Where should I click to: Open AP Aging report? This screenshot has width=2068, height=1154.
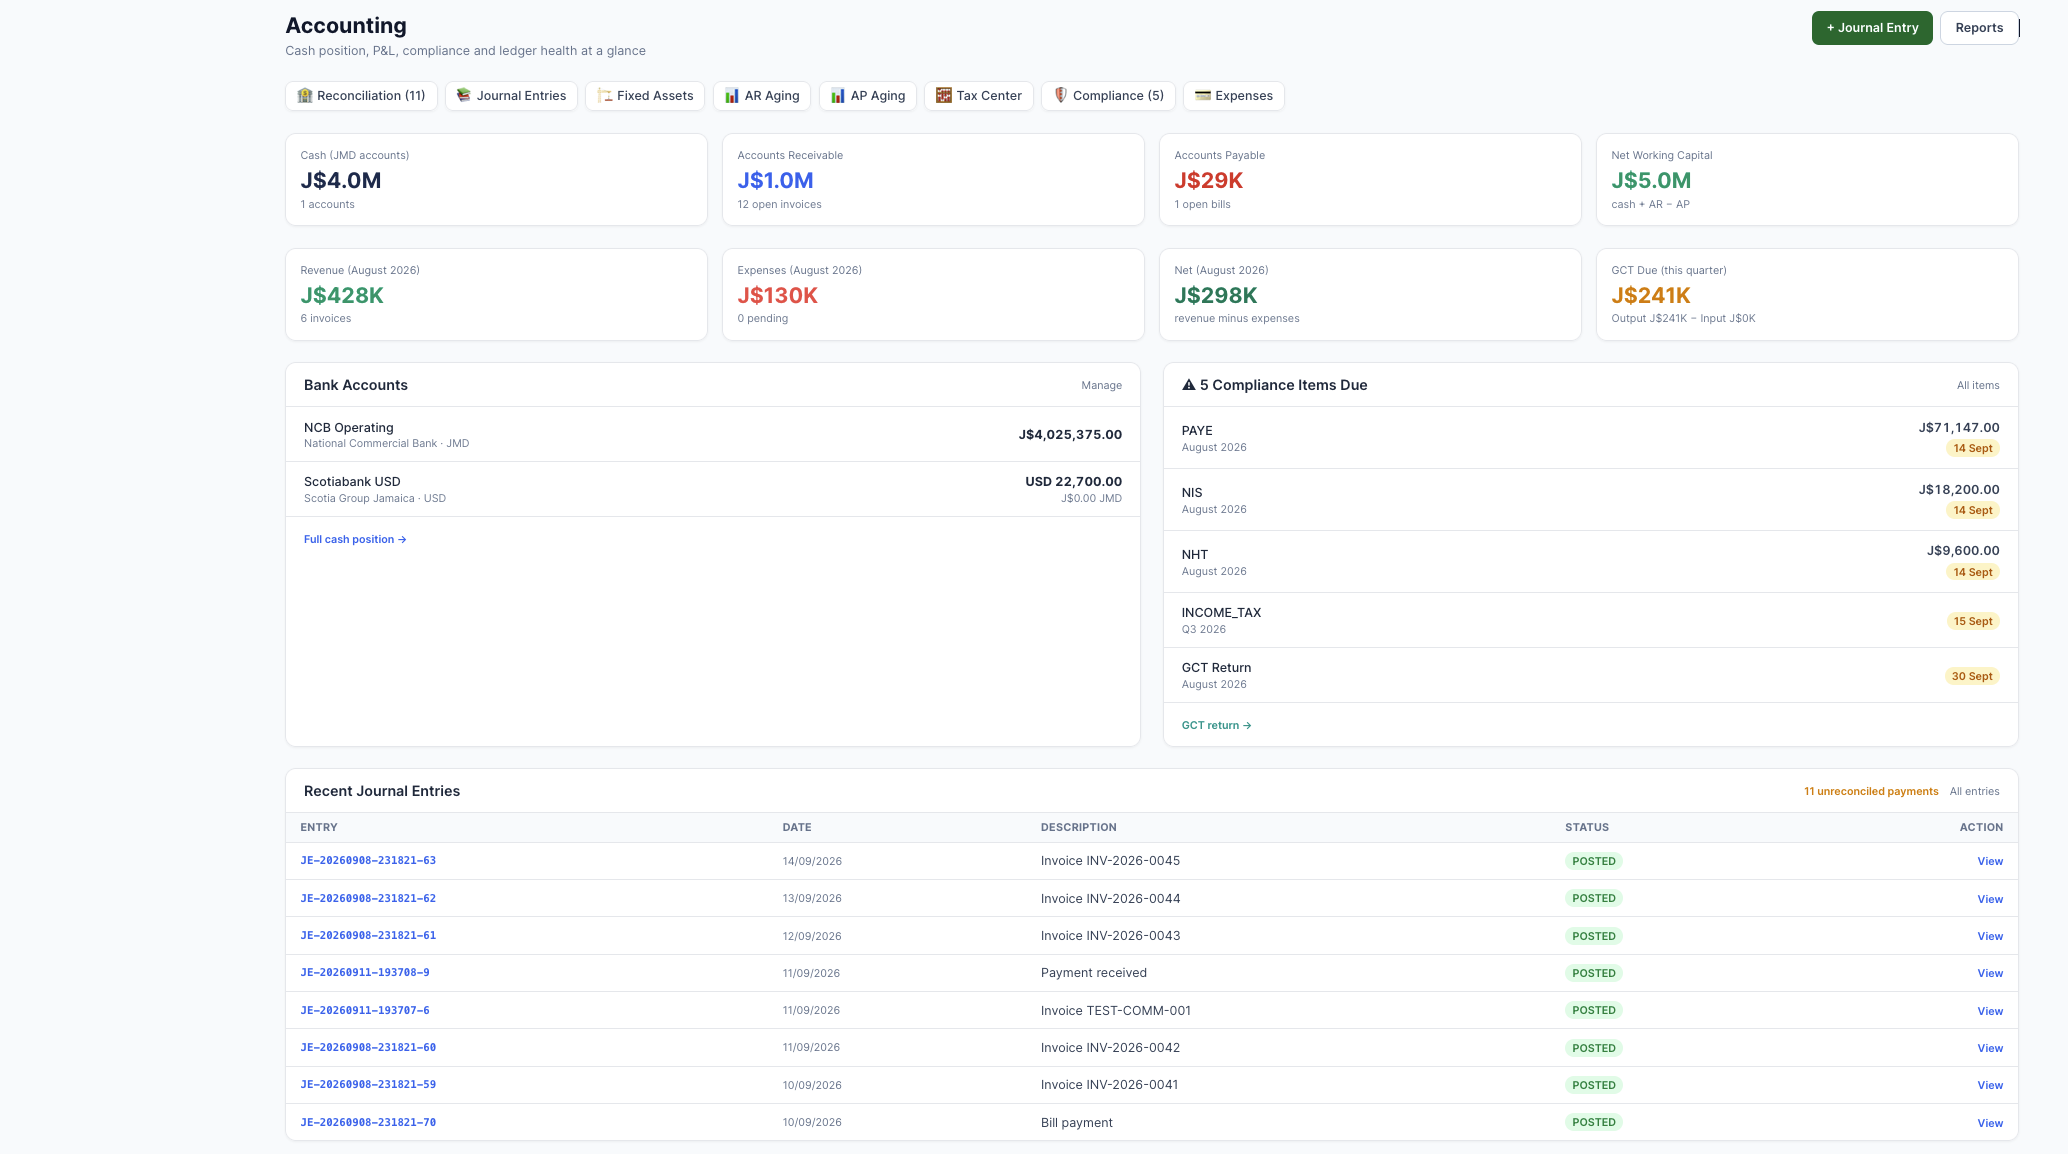point(868,96)
